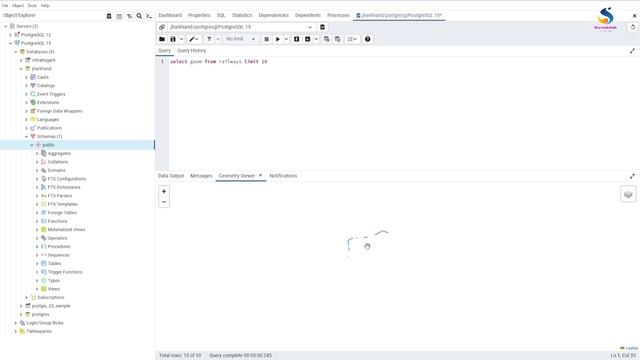Open the No limit rows dropdown

tap(241, 39)
